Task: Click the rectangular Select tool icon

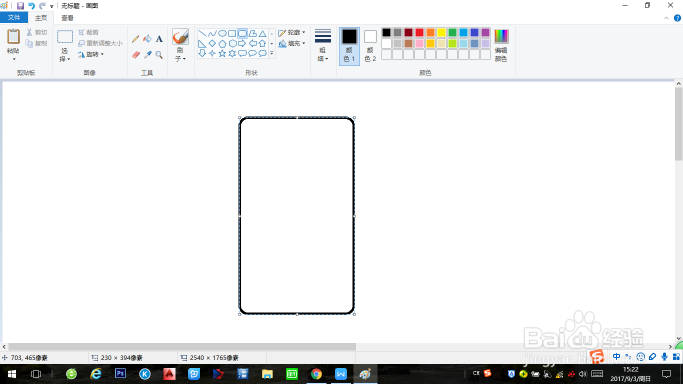Action: (x=65, y=37)
